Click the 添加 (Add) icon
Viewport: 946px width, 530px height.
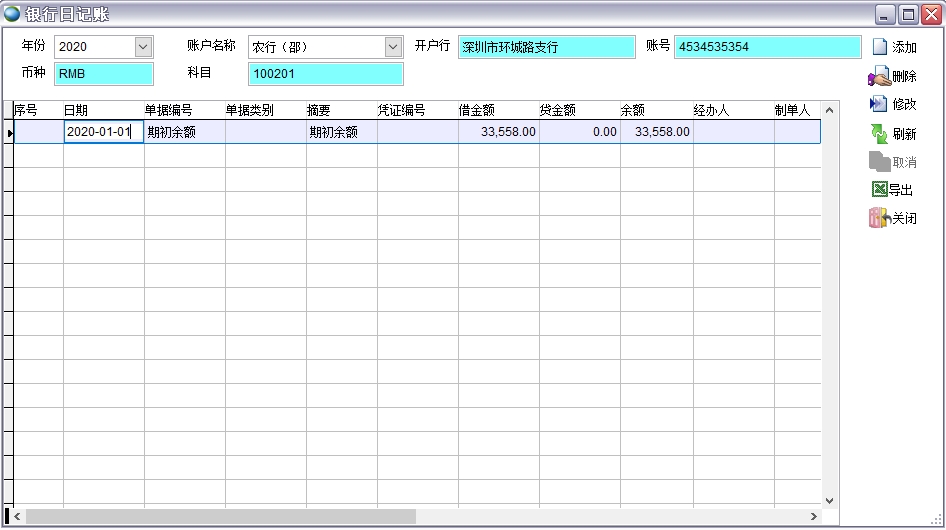(x=880, y=47)
